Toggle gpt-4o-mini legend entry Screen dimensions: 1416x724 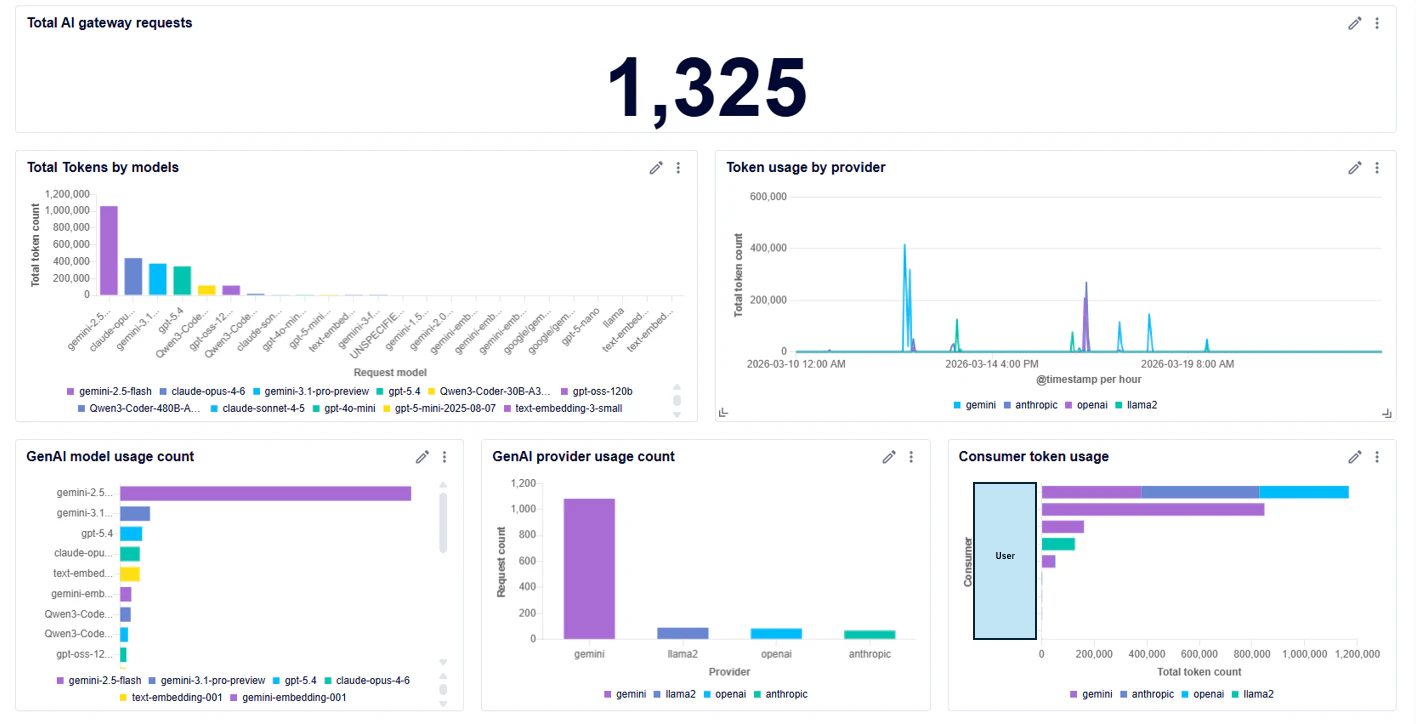click(x=344, y=408)
